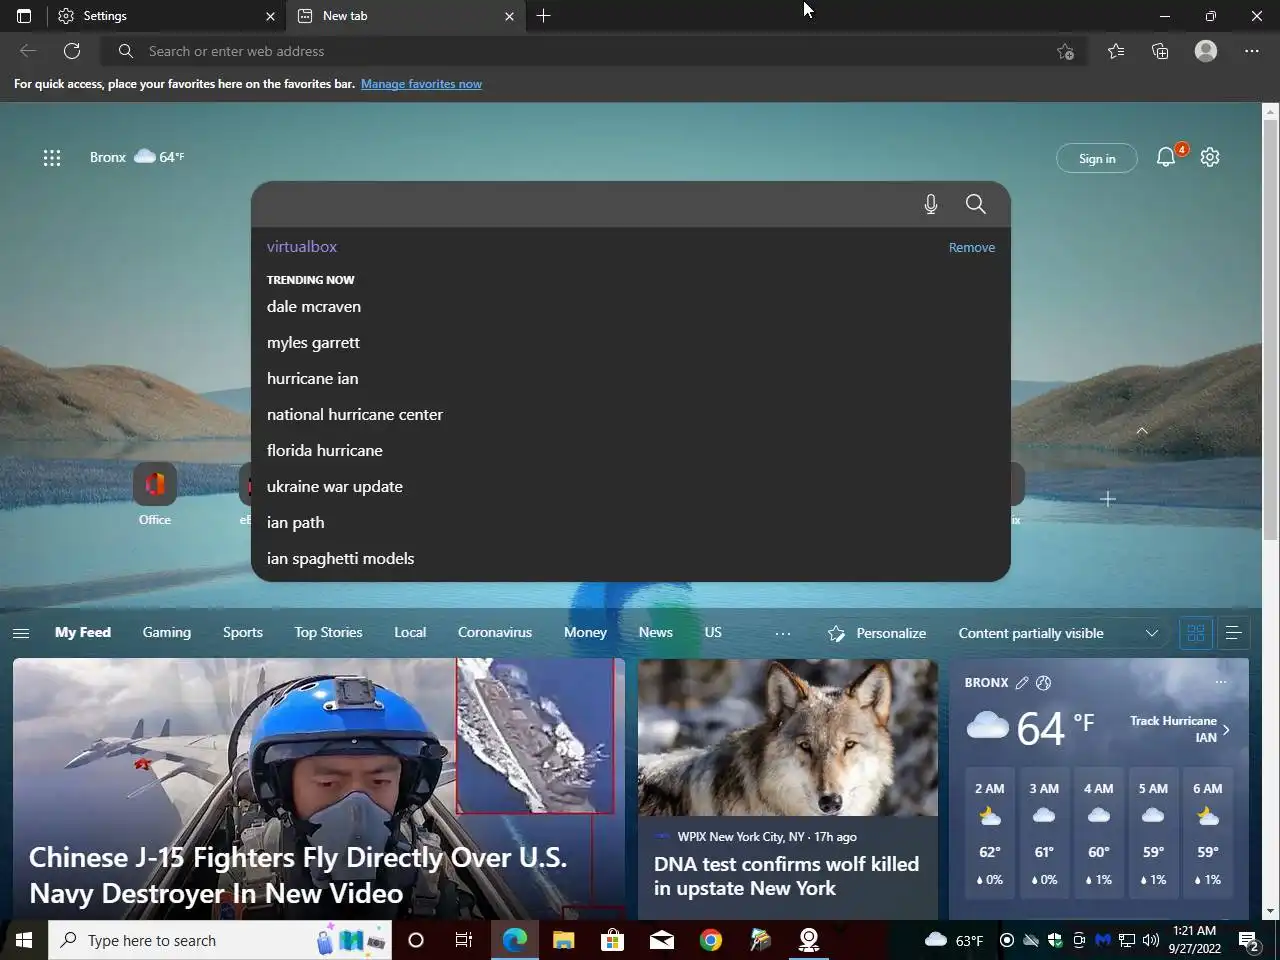
Task: Click the Sign in button
Action: 1097,158
